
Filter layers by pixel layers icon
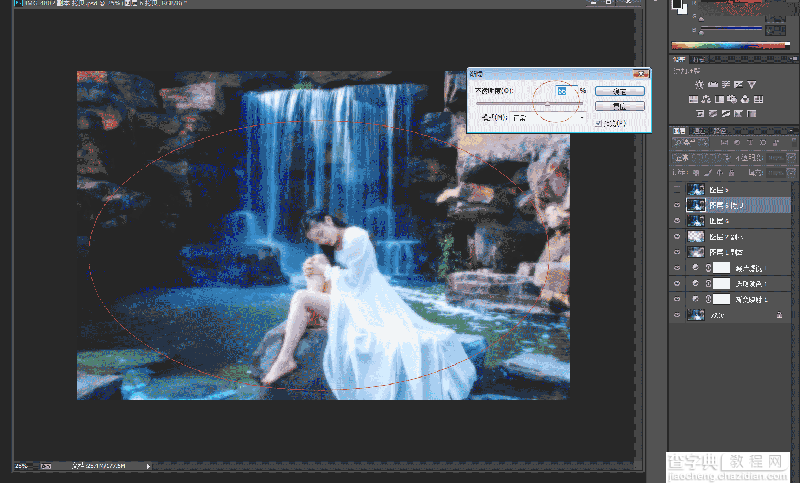[724, 143]
